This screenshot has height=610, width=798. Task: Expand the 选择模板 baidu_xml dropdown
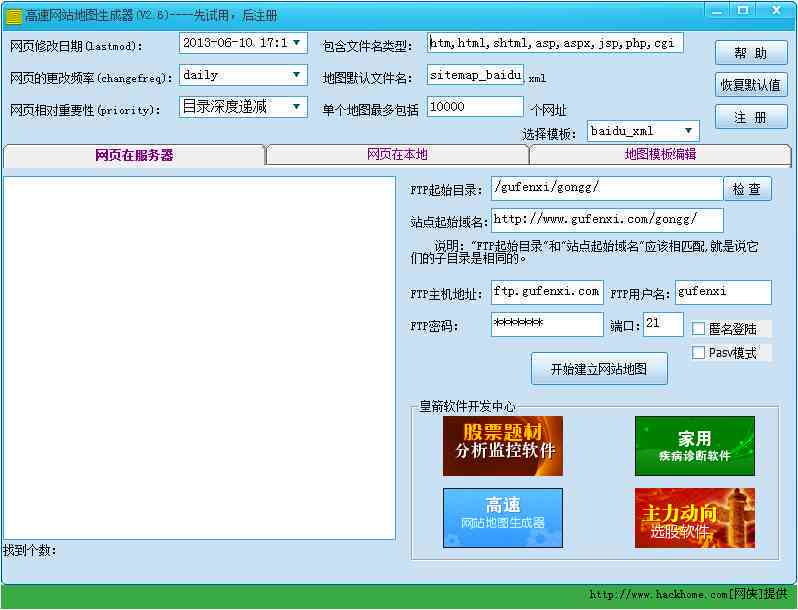point(689,131)
